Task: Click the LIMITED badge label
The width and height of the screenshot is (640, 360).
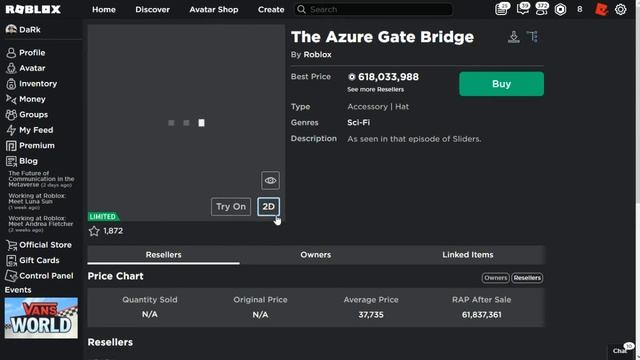Action: (103, 217)
